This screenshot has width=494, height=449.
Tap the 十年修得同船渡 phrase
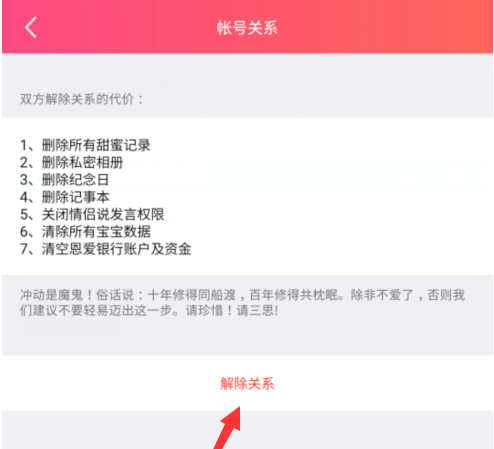tap(192, 295)
